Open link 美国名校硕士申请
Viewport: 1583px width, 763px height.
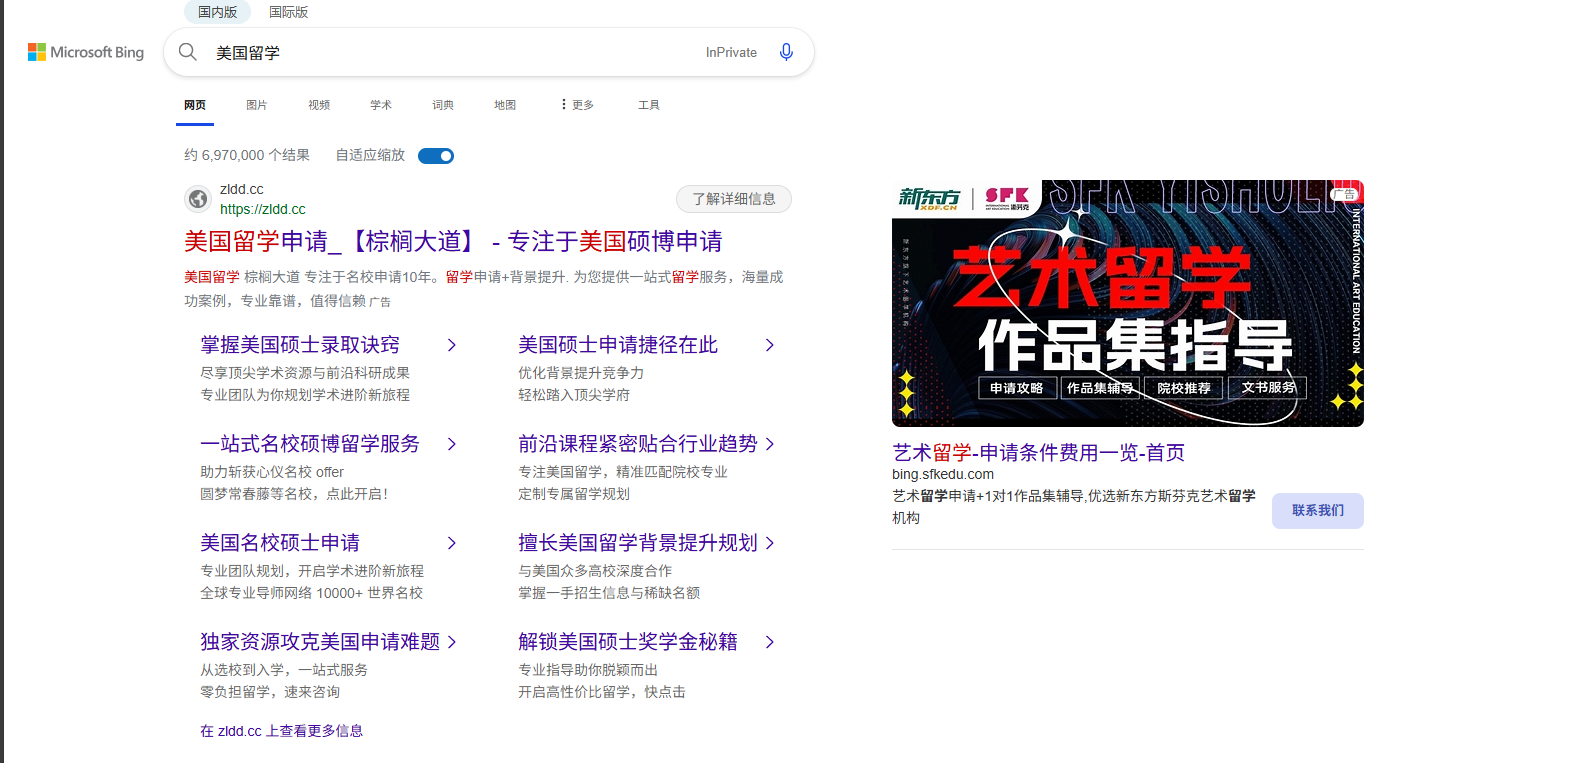[280, 543]
